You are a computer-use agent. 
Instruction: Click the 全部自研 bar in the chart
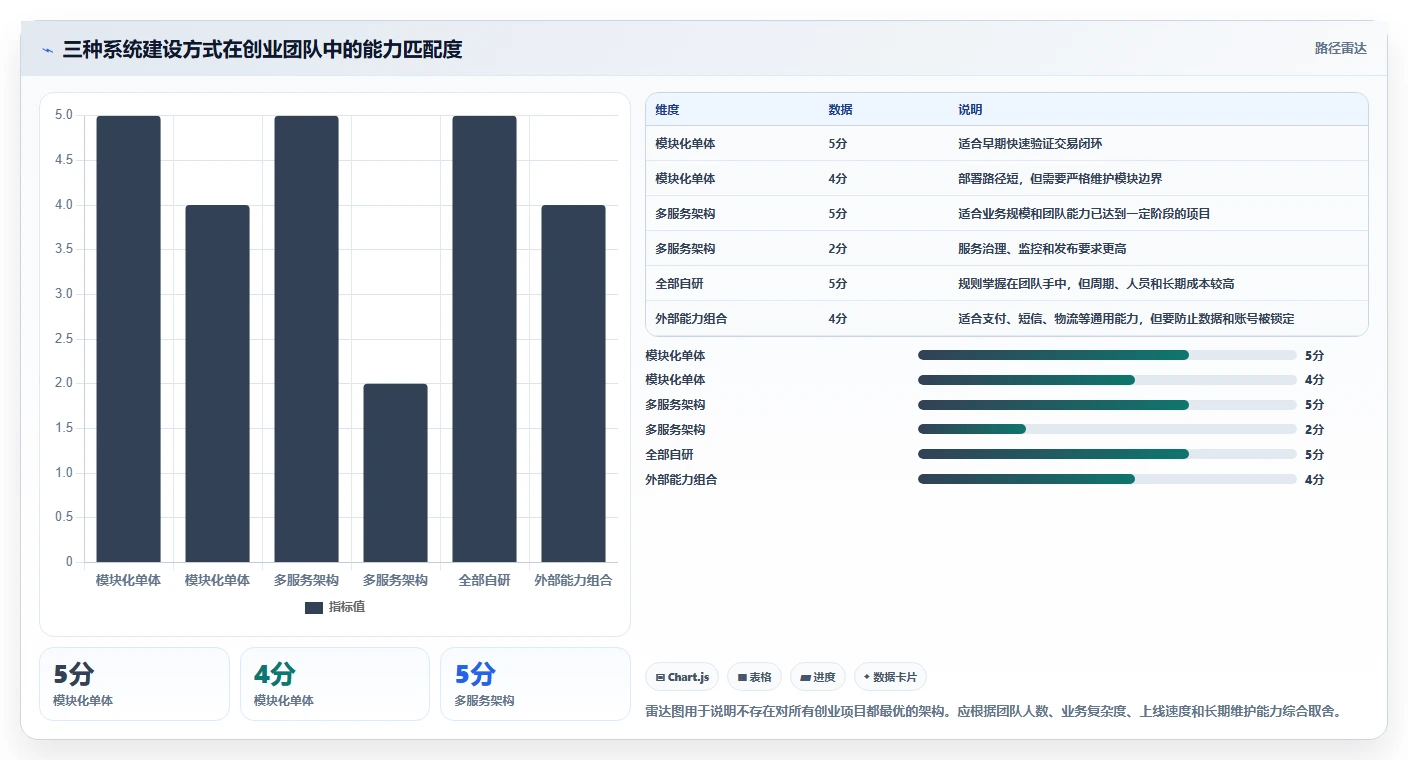pos(484,339)
